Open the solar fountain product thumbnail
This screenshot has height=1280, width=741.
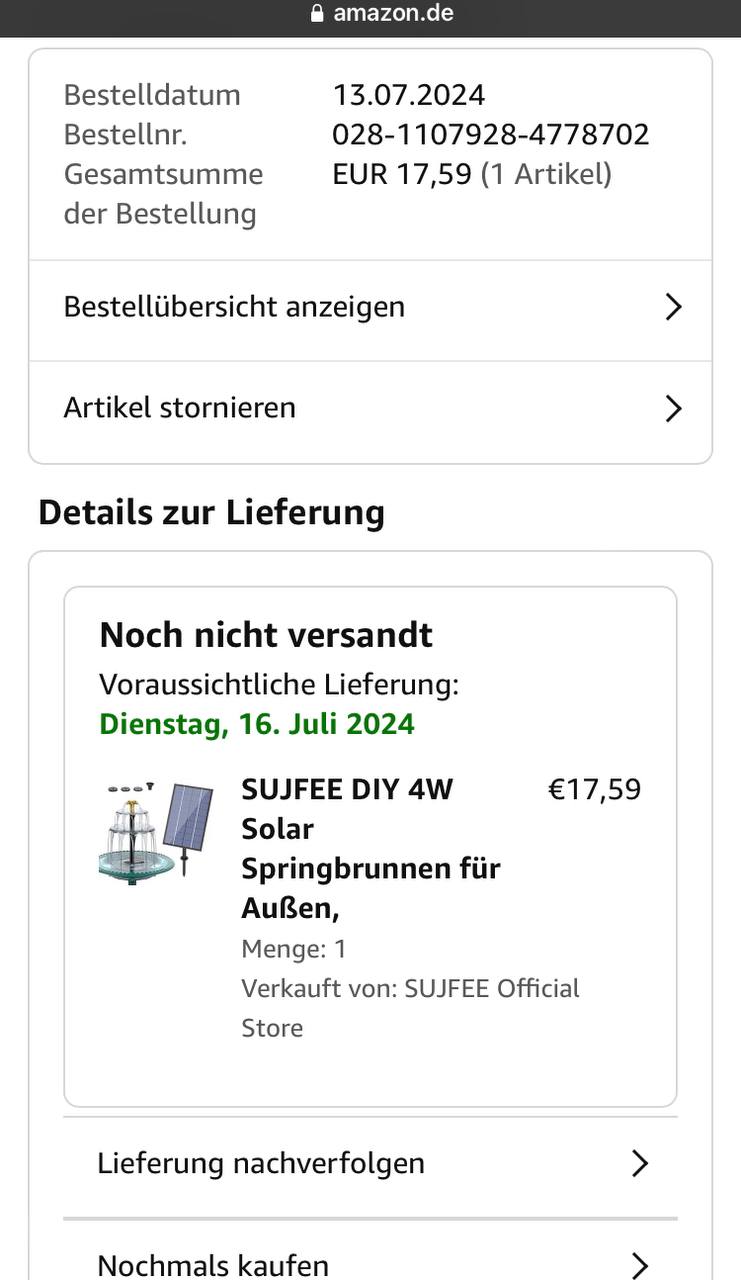coord(156,832)
